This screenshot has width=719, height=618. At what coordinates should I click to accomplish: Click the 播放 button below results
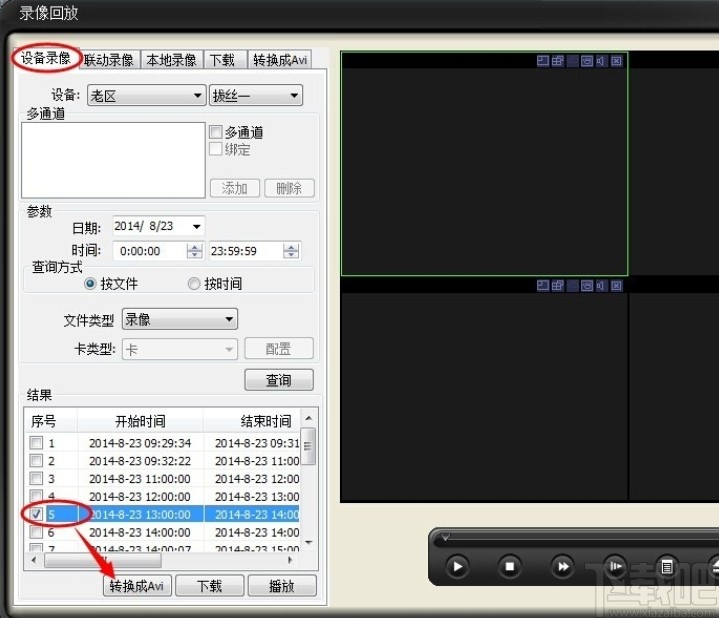pos(282,586)
